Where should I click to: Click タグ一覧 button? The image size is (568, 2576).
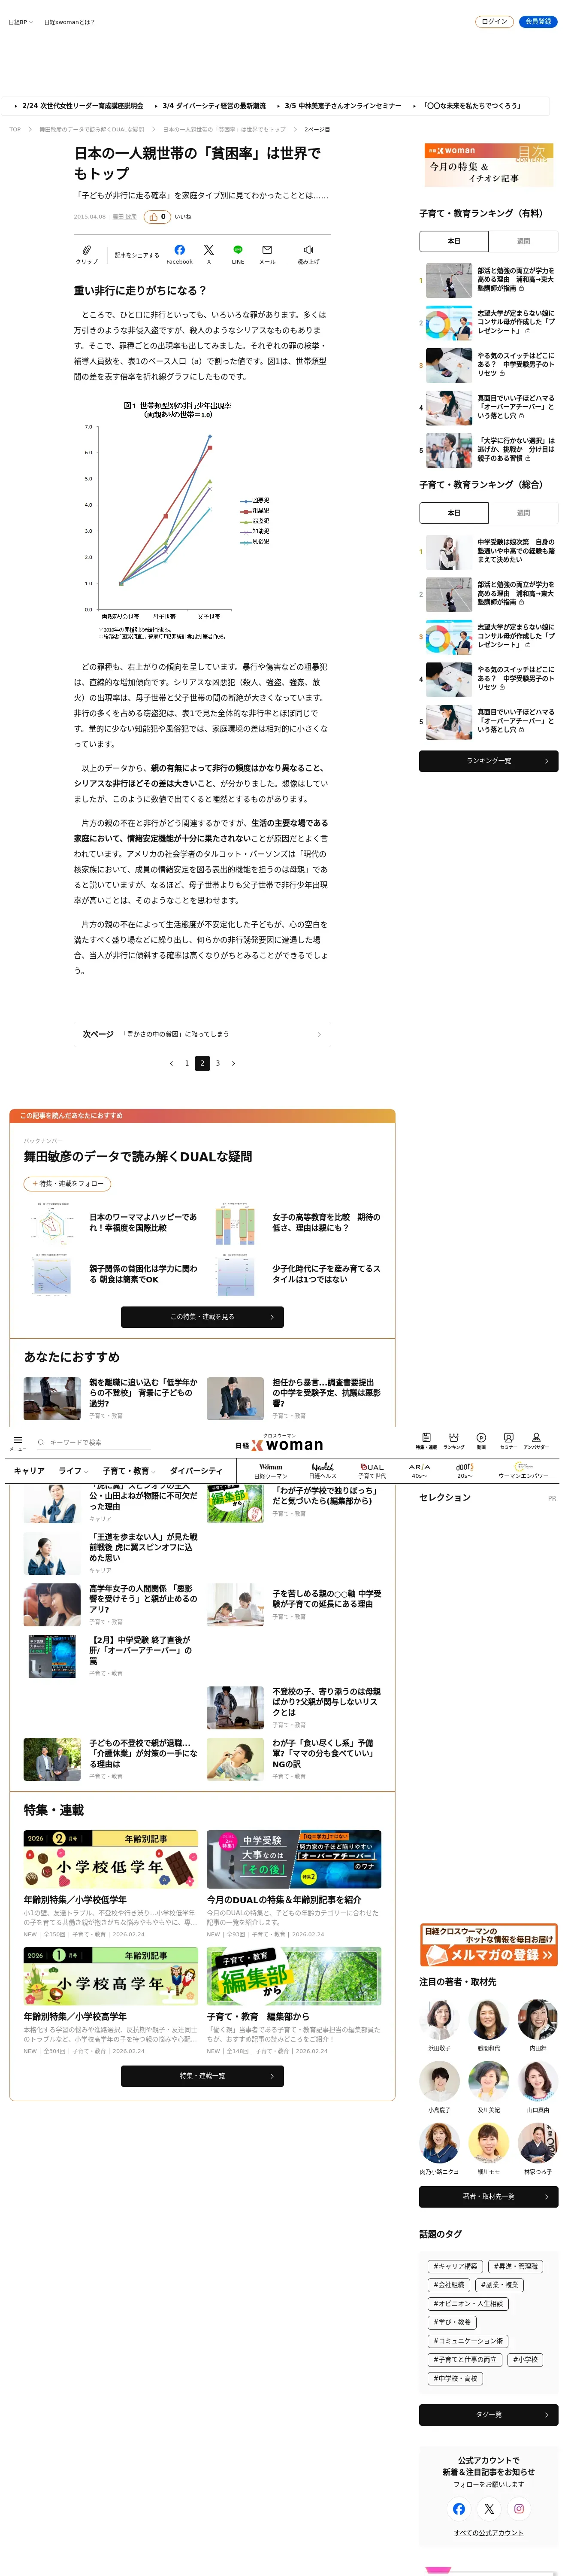click(488, 2415)
